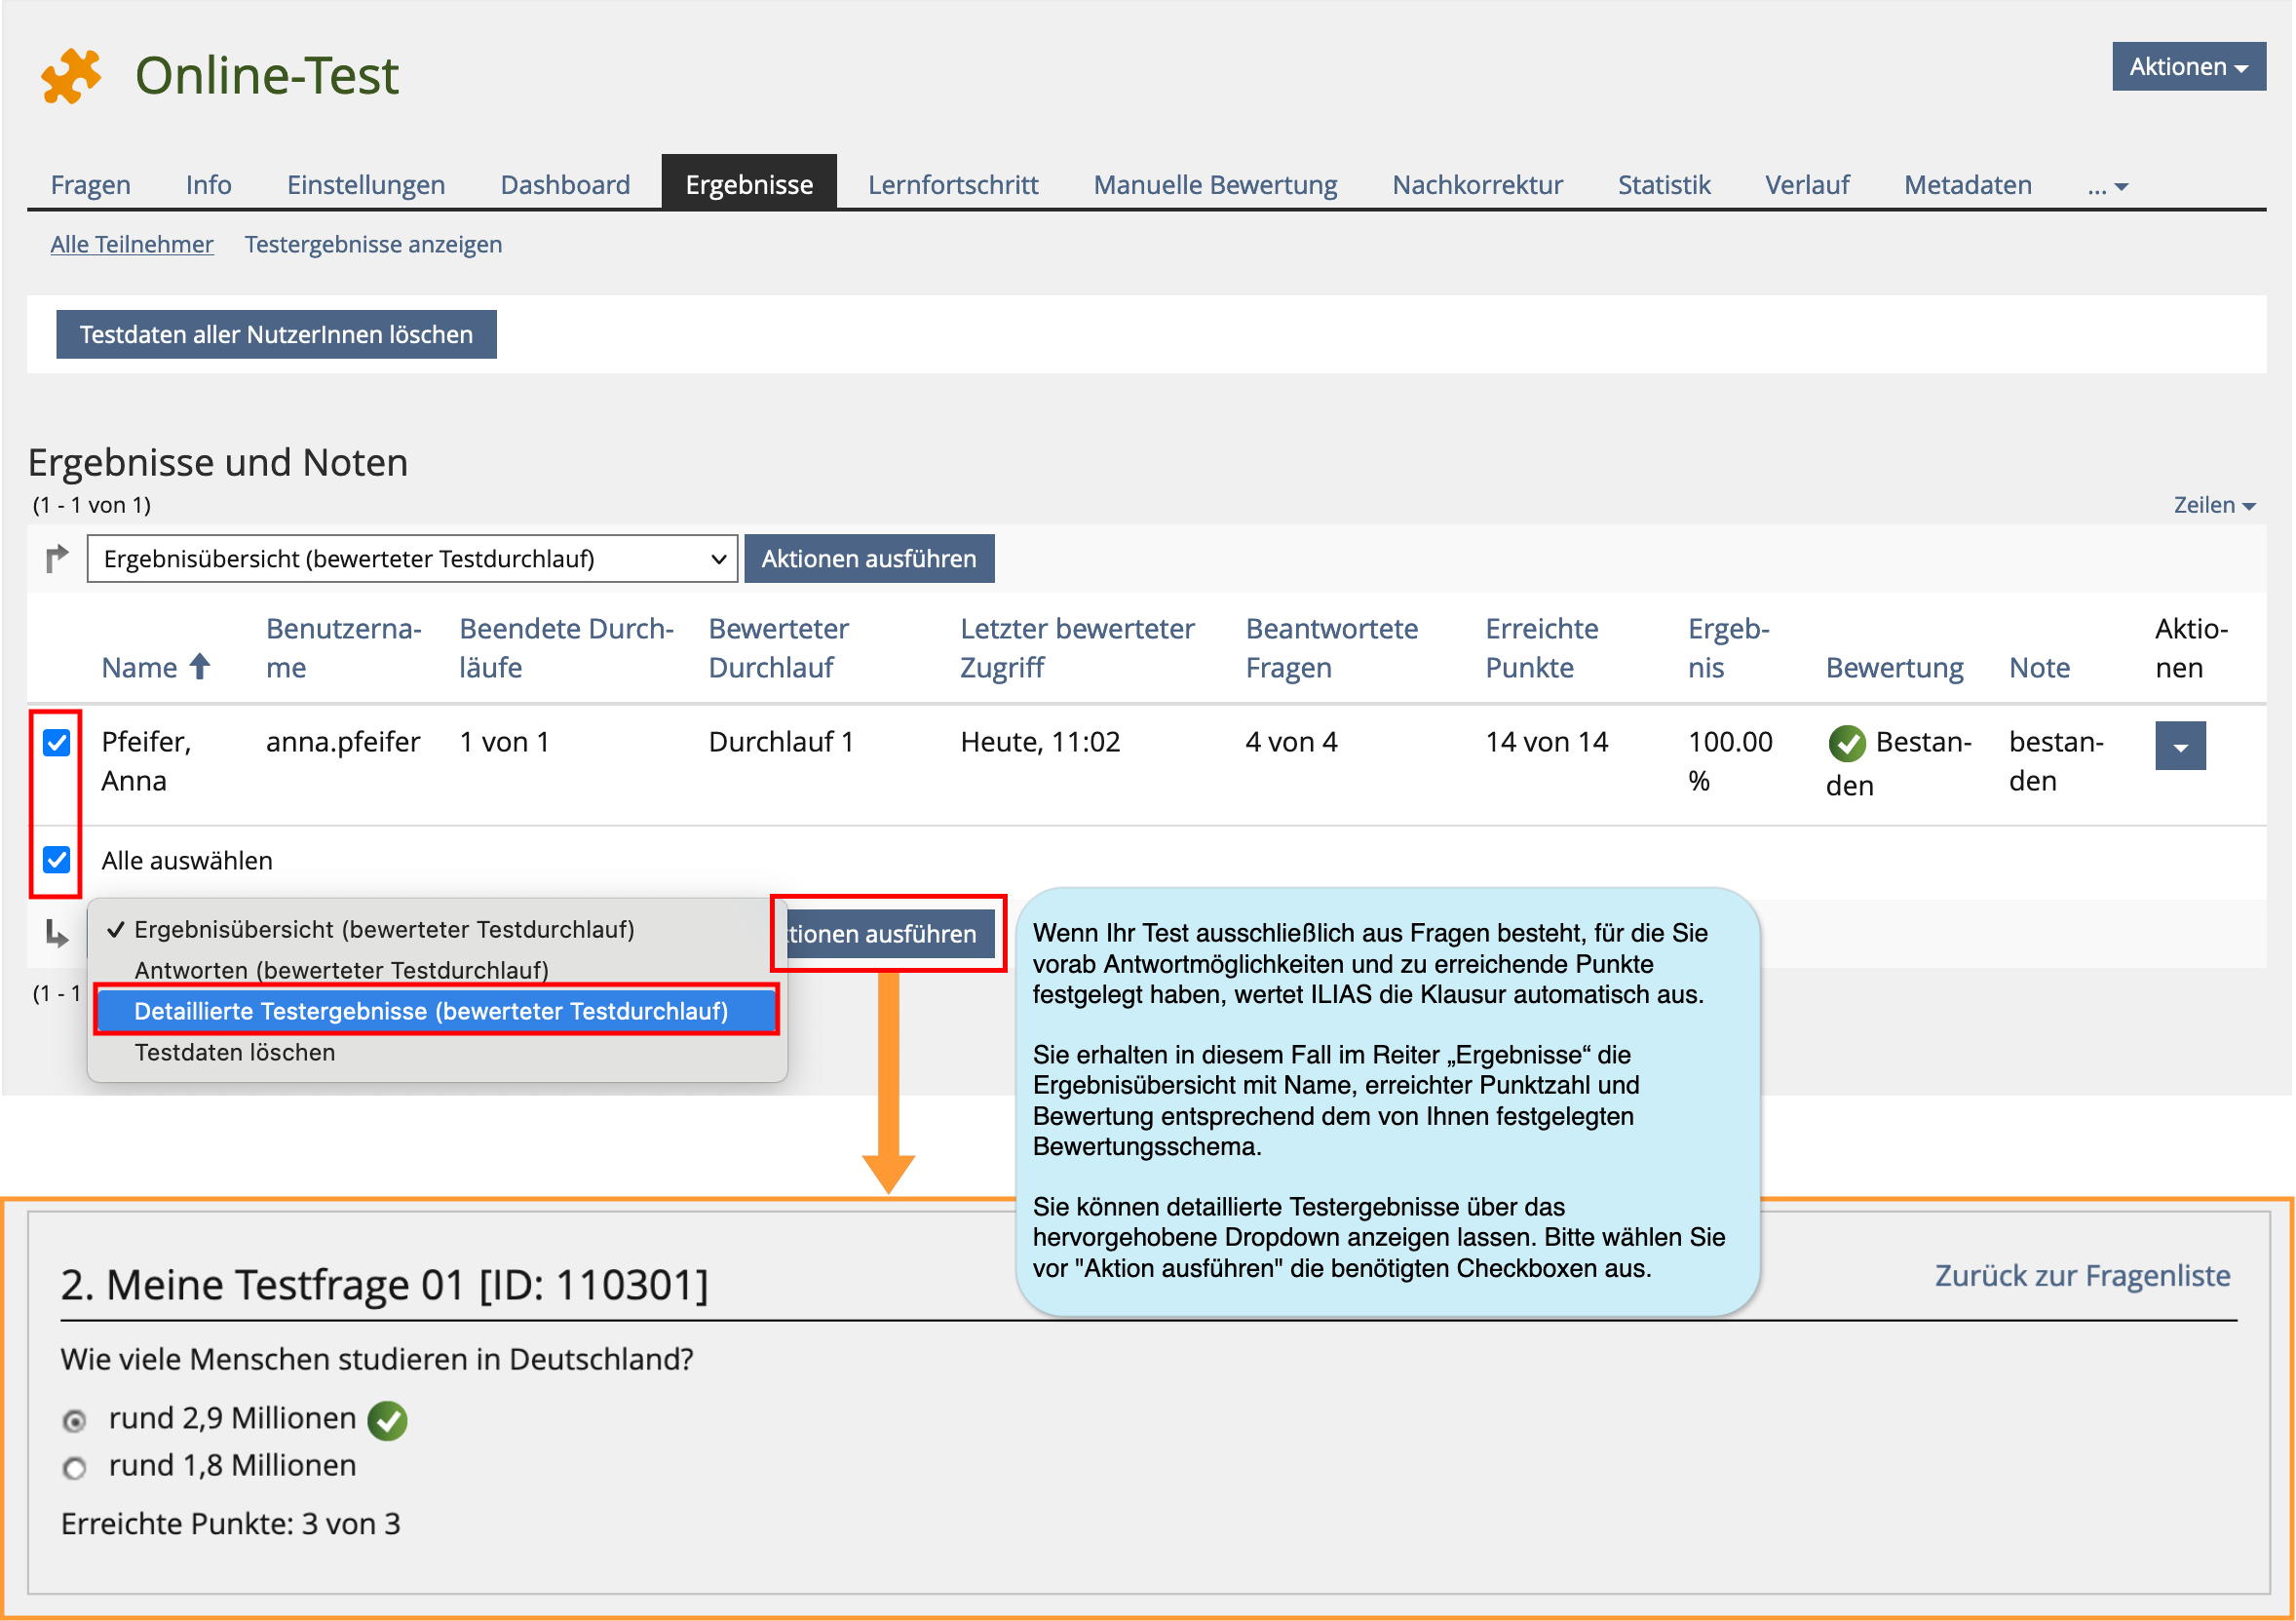This screenshot has width=2296, height=1621.
Task: Open the Zeilen rows dropdown
Action: pos(2214,505)
